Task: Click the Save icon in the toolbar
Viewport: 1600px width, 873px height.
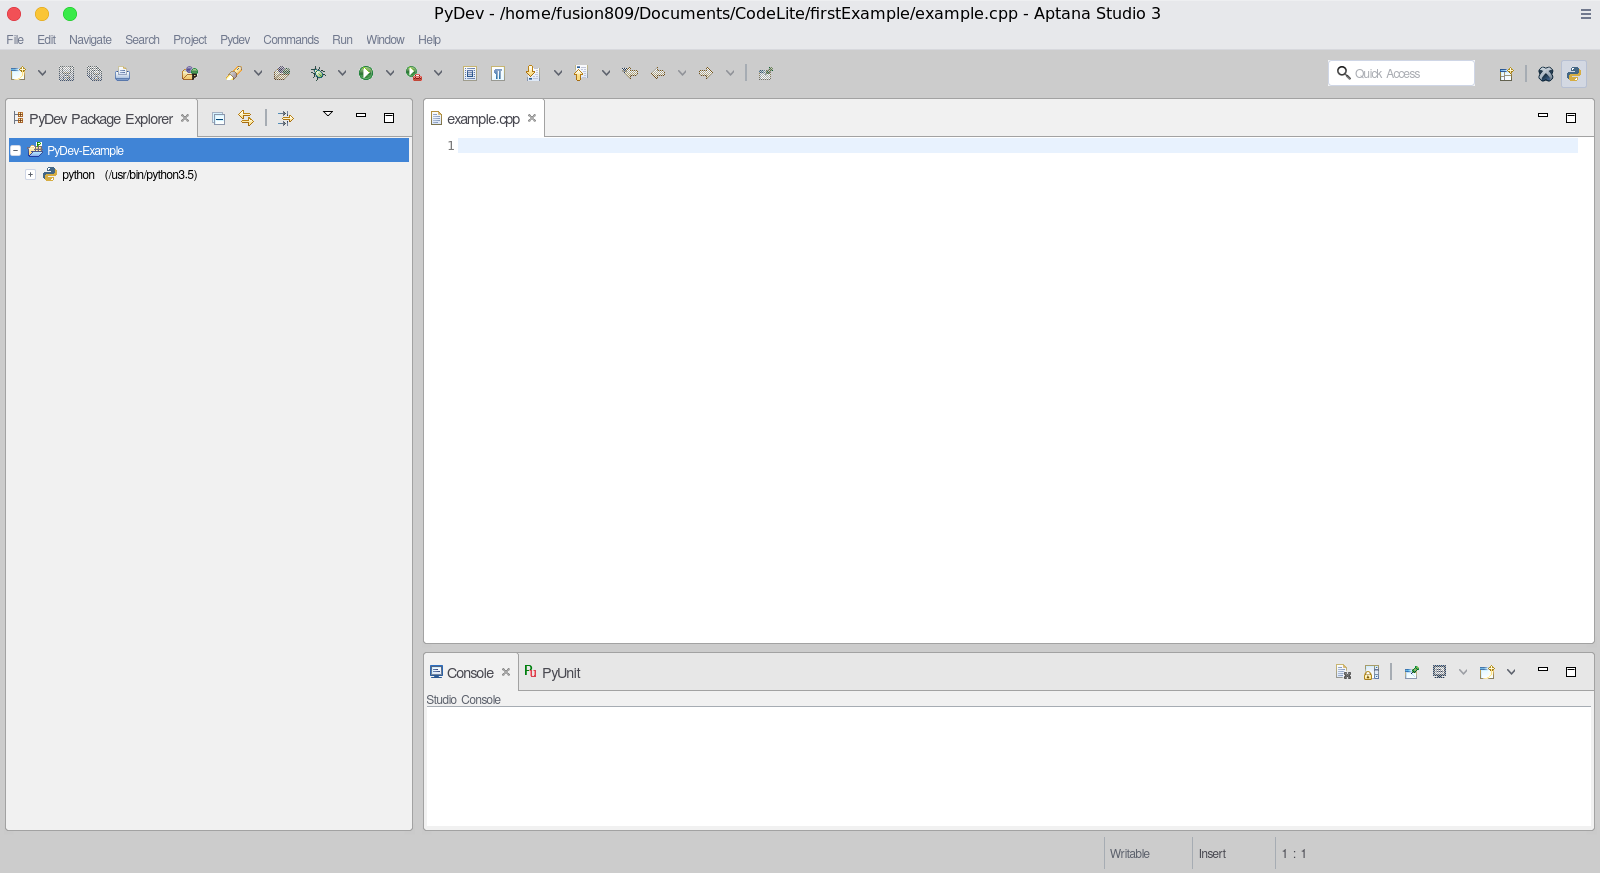Action: point(66,73)
